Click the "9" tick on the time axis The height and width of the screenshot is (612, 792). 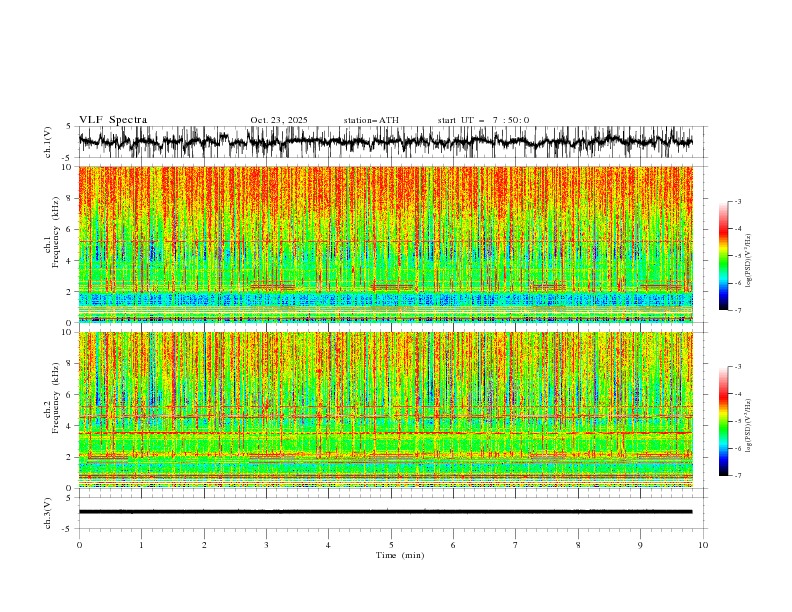click(x=640, y=545)
